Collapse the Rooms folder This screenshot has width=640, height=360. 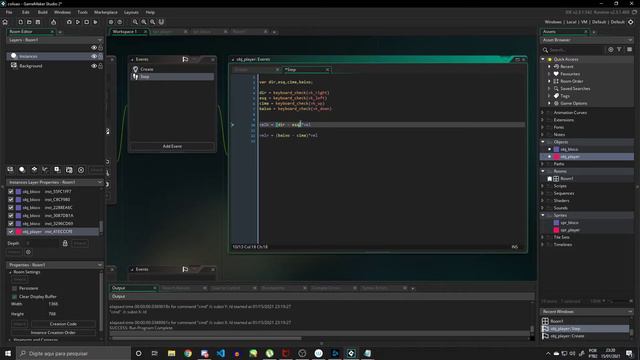tap(543, 171)
